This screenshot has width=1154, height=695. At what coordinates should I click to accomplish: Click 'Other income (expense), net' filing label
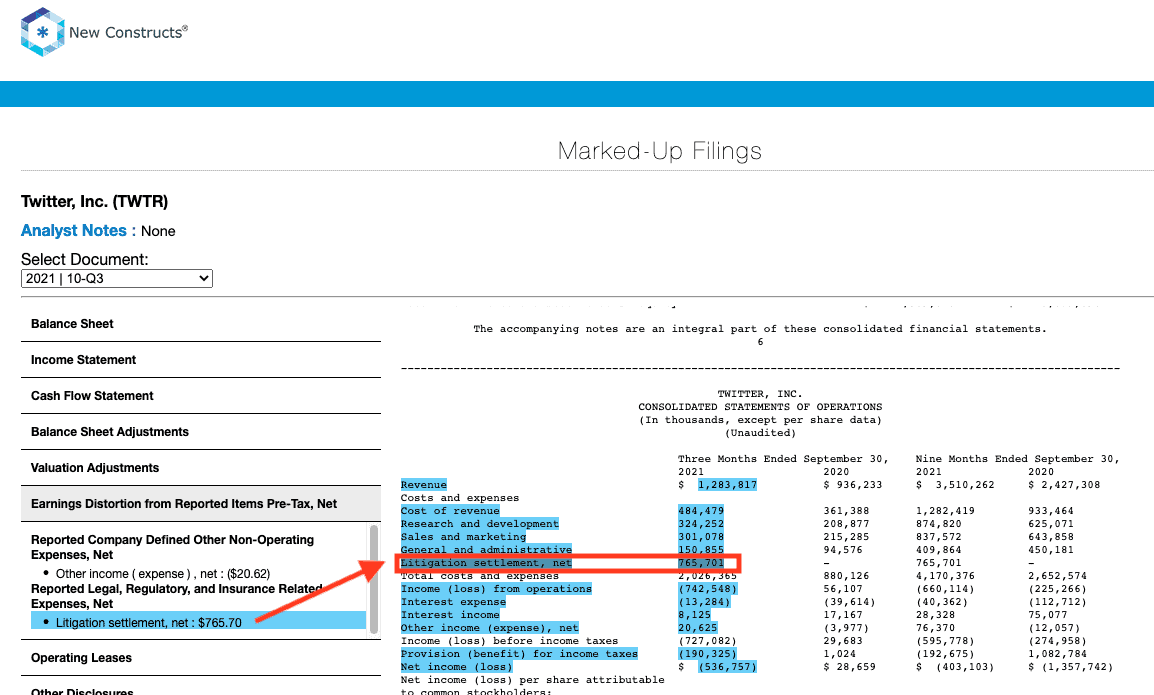(x=489, y=627)
